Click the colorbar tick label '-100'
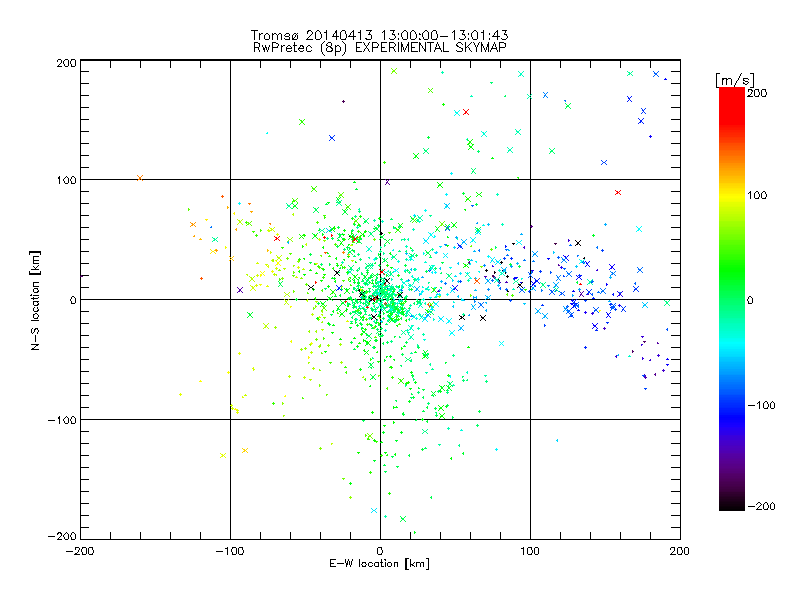Viewport: 800px width, 600px height. (761, 406)
